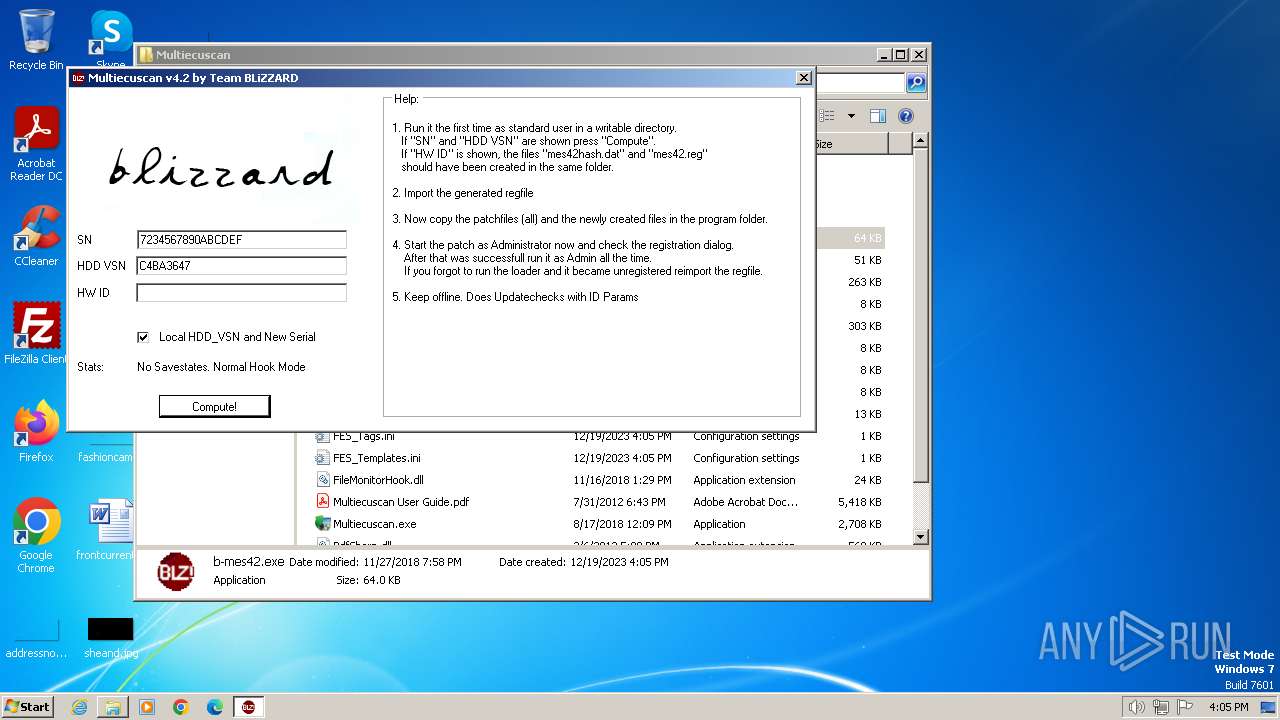Click the file list scroll down arrow
This screenshot has width=1280, height=720.
coord(921,537)
